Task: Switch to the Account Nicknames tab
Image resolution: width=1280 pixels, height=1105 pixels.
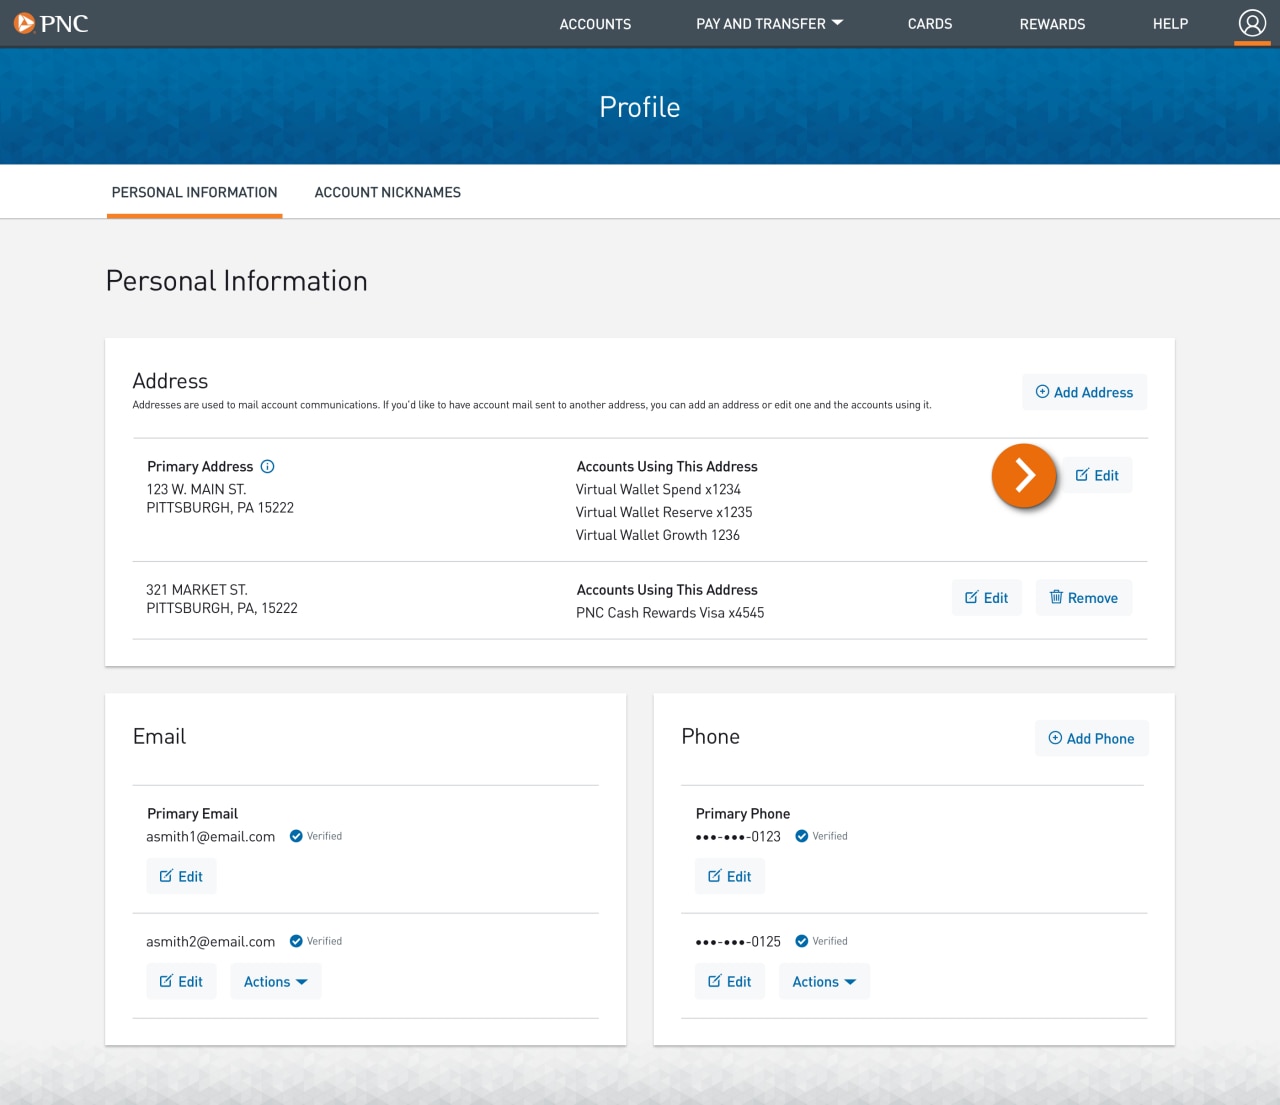Action: [x=387, y=192]
